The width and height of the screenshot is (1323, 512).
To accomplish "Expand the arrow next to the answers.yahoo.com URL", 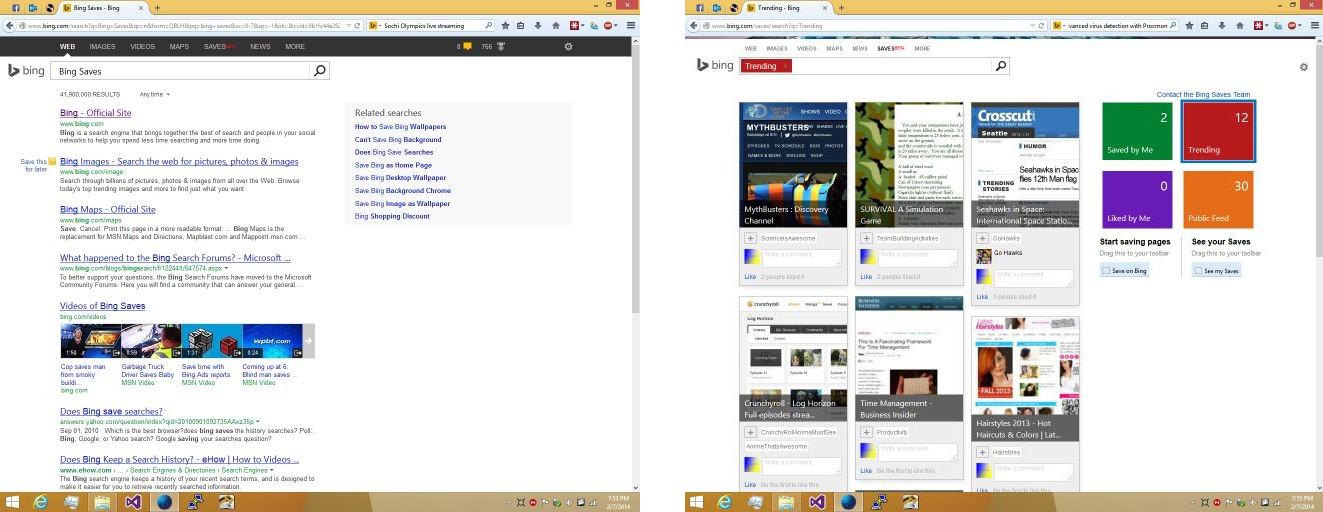I will pos(258,421).
